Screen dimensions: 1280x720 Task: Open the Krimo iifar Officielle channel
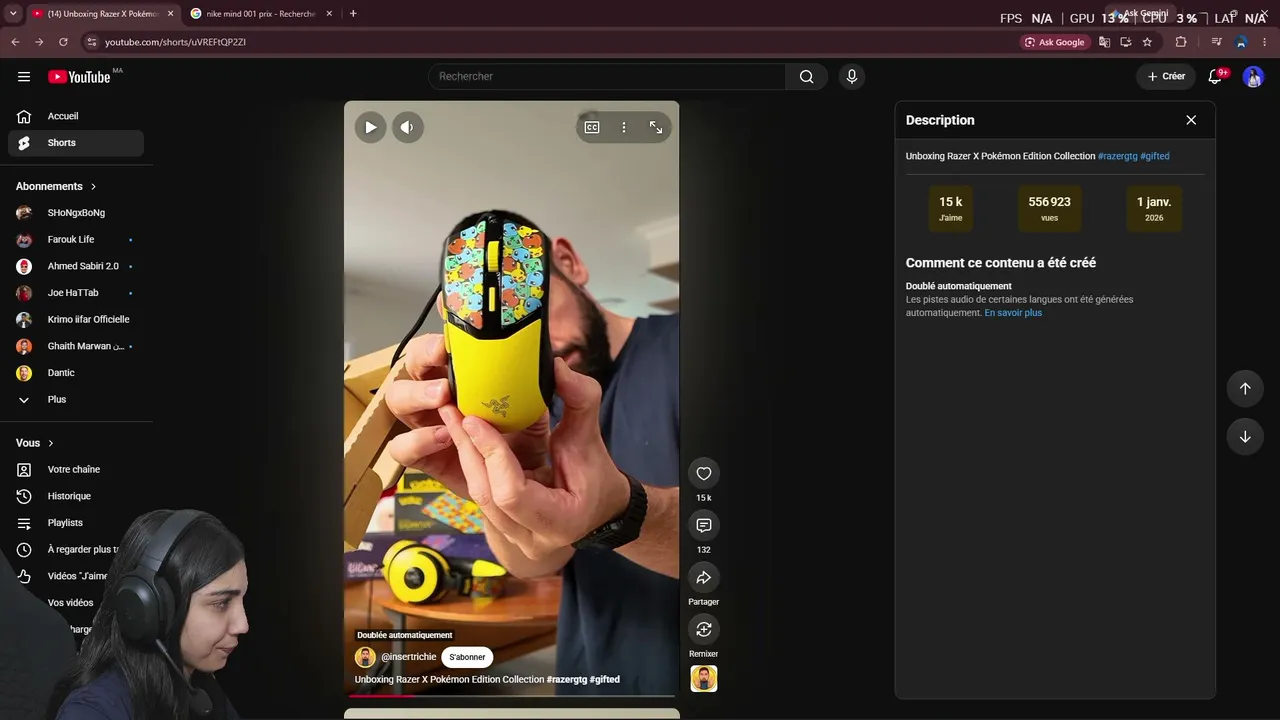(76, 320)
